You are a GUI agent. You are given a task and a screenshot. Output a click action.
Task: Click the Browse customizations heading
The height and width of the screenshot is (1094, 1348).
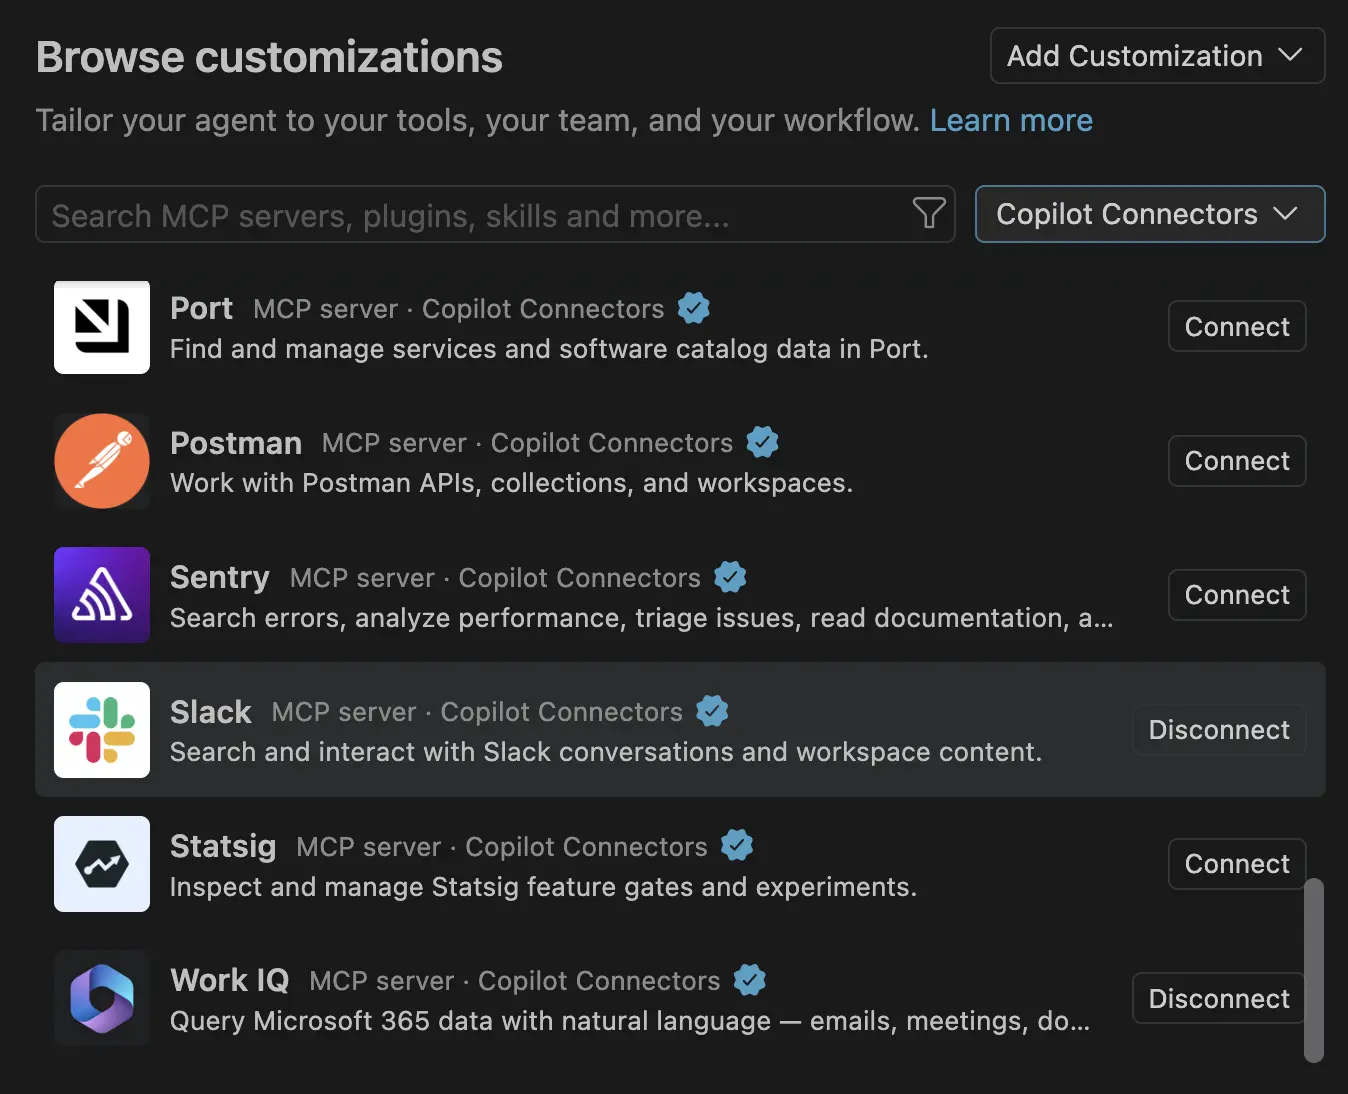[x=269, y=57]
